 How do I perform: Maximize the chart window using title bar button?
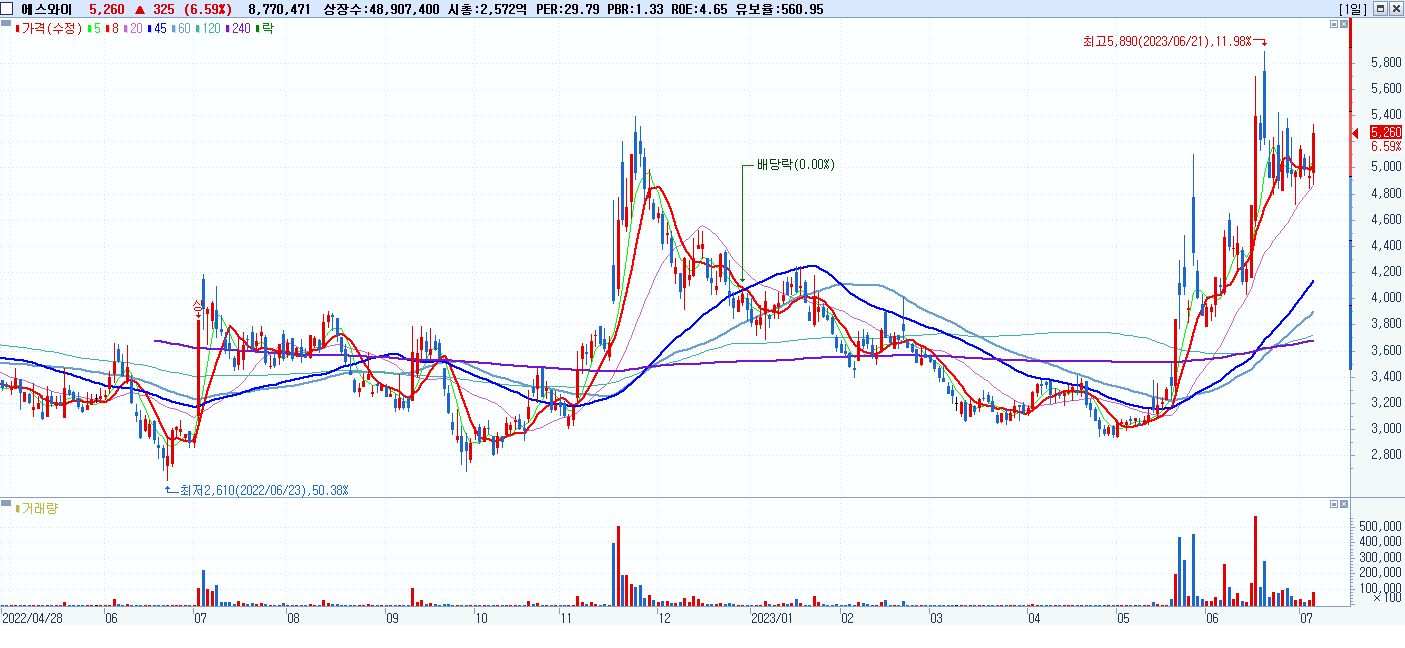tap(1380, 8)
